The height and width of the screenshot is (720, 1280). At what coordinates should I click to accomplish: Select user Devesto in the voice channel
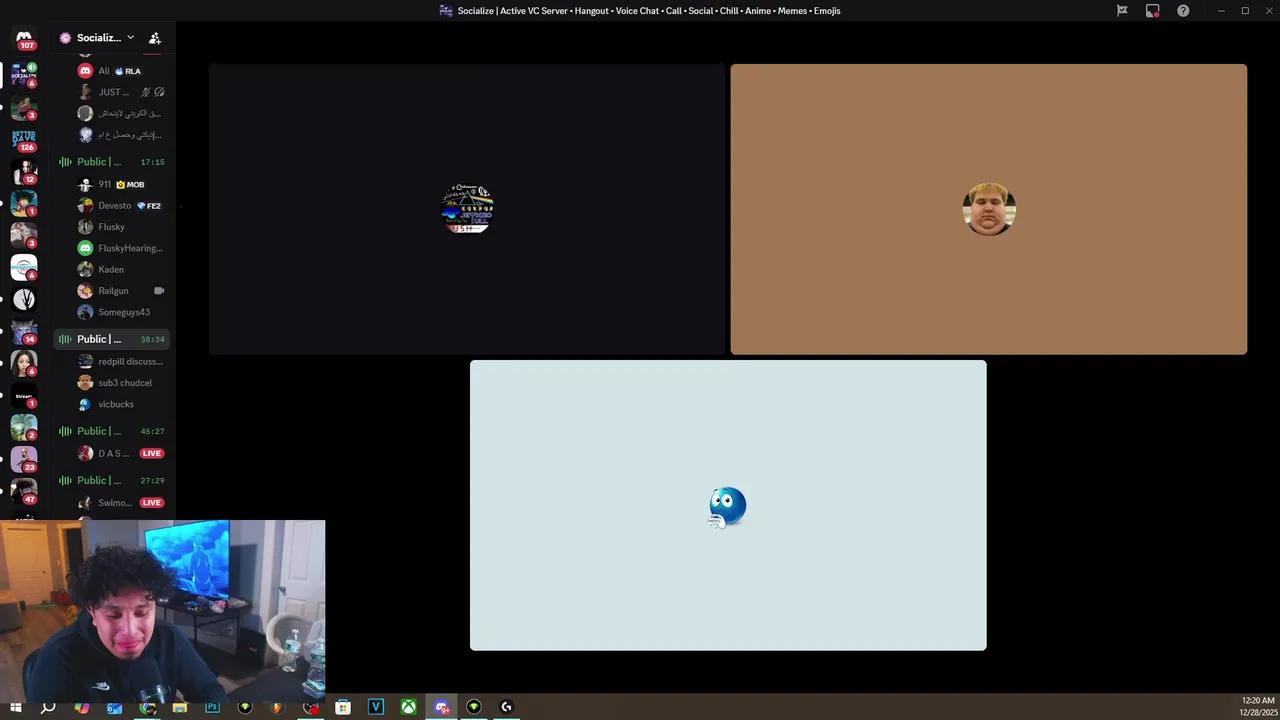(x=114, y=206)
